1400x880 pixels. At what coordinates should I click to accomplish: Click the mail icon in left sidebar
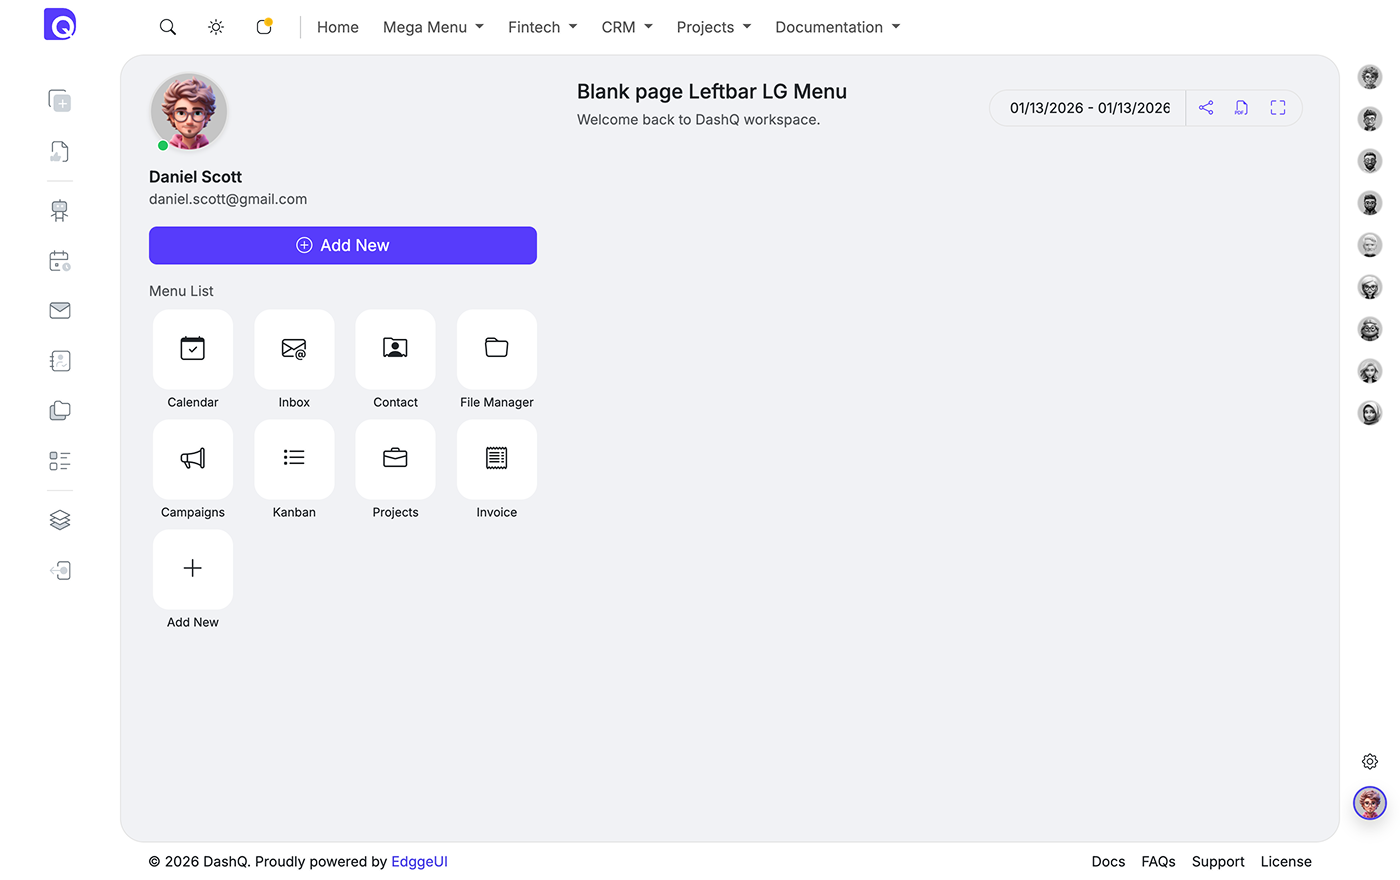point(60,311)
